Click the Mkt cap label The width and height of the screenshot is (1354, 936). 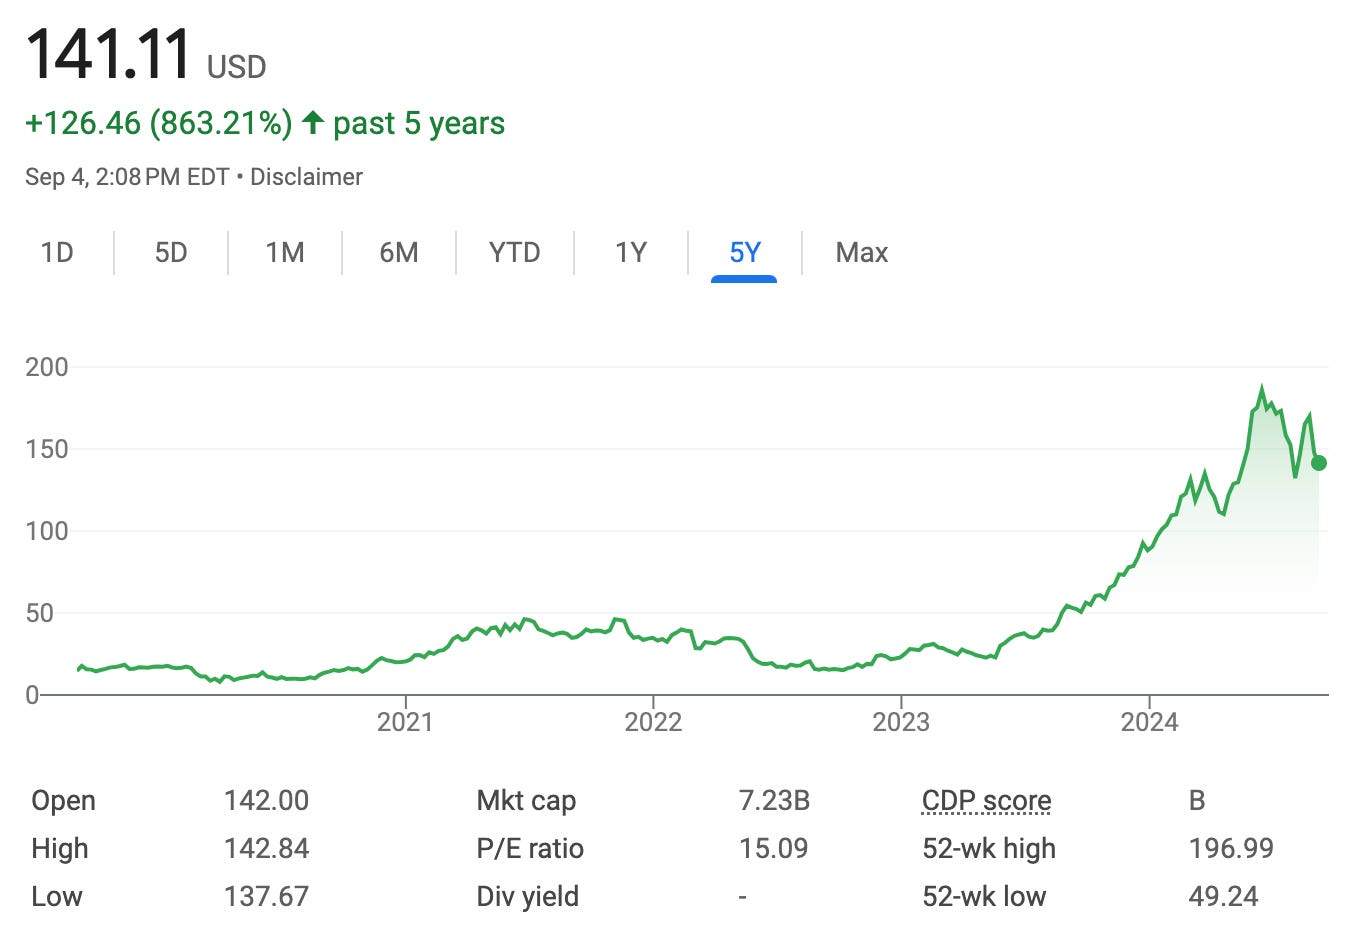point(526,801)
